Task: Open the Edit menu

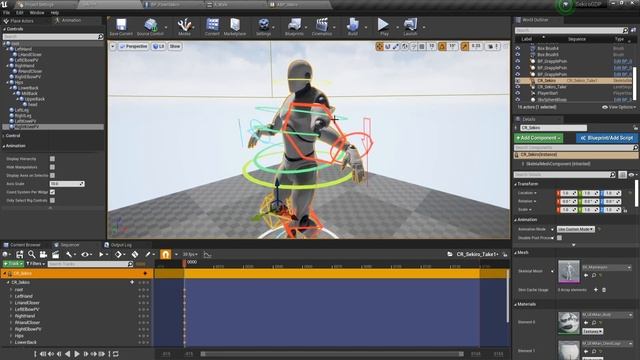Action: [19, 13]
